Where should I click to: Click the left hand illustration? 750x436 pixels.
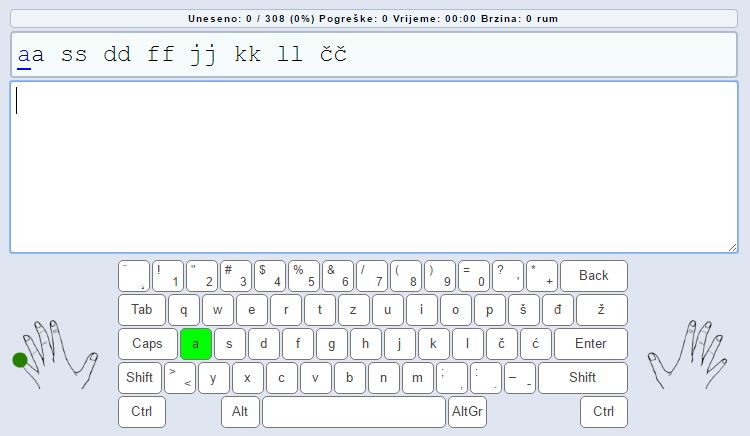60,354
